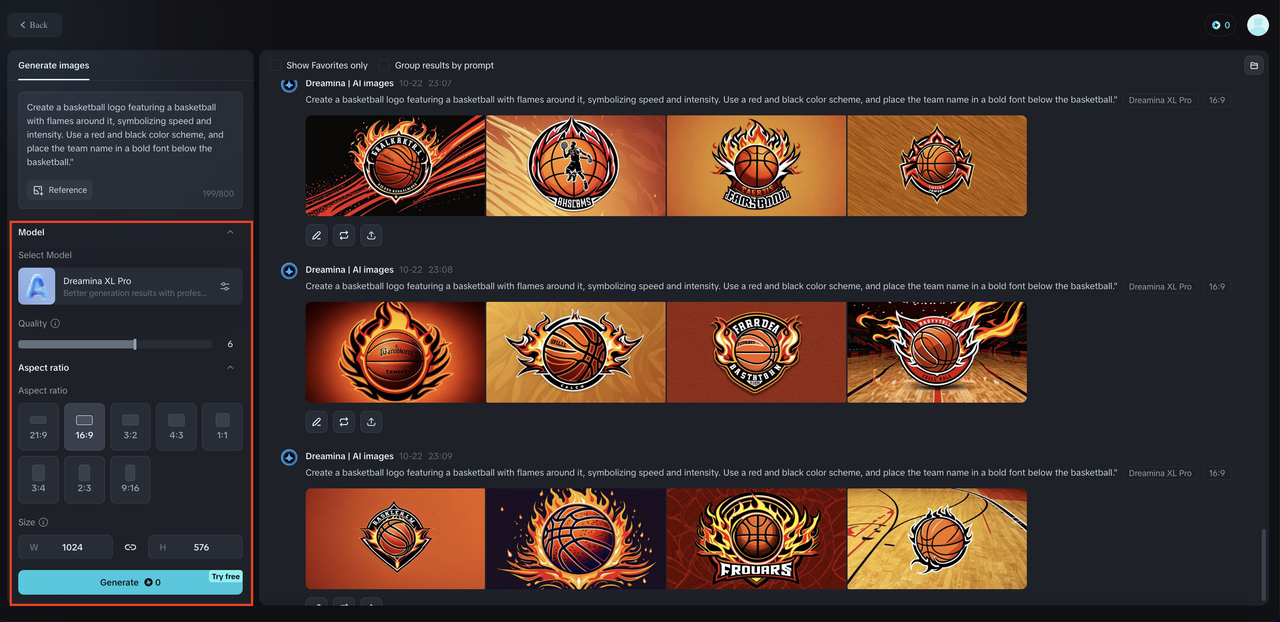This screenshot has width=1280, height=622.
Task: Click the Quality slider handle
Action: (135, 344)
